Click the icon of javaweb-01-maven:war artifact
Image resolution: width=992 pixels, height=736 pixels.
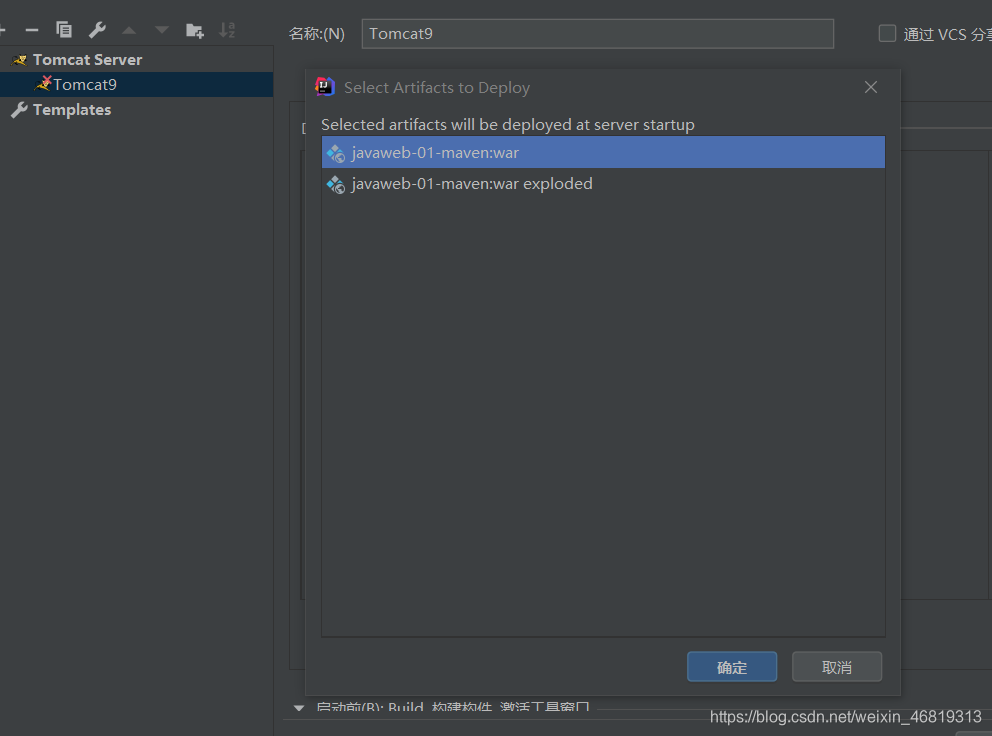point(335,153)
